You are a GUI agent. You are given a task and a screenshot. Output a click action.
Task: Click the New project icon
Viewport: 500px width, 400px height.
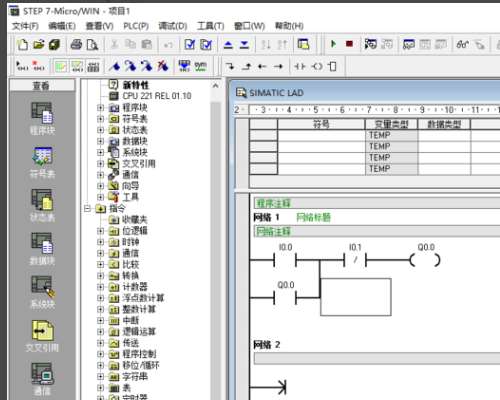pos(23,44)
